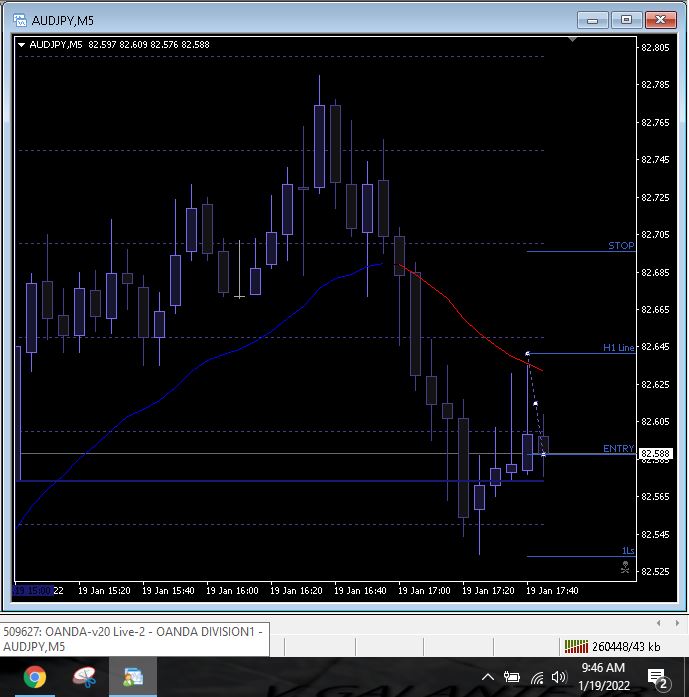Select the 1Ls line label
Screen dimensions: 689x697
pyautogui.click(x=628, y=551)
